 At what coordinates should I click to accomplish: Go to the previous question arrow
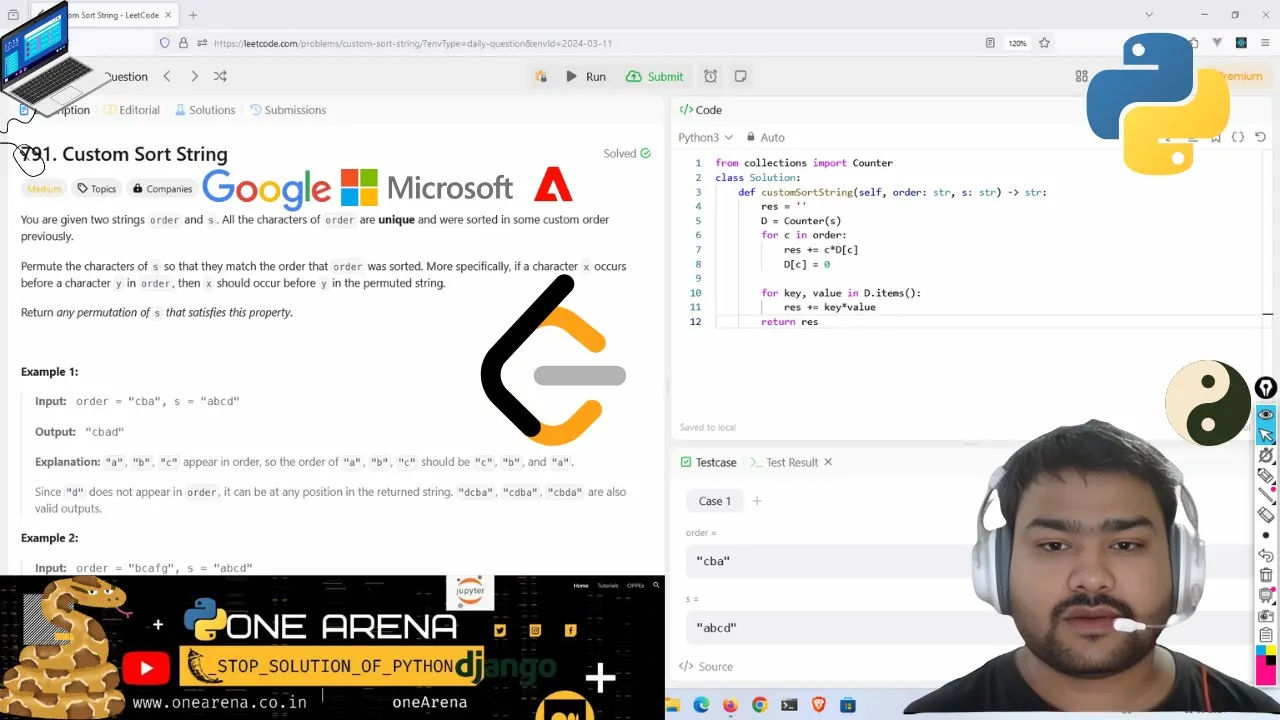point(167,76)
